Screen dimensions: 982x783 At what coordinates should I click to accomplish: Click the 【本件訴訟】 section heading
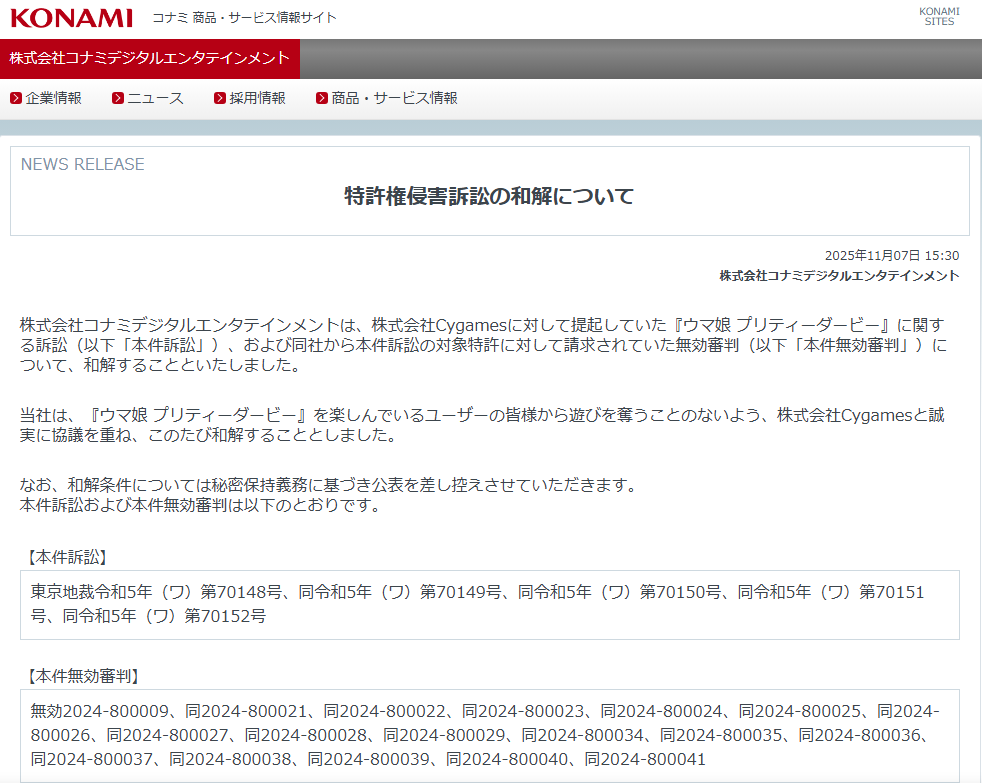(x=65, y=556)
